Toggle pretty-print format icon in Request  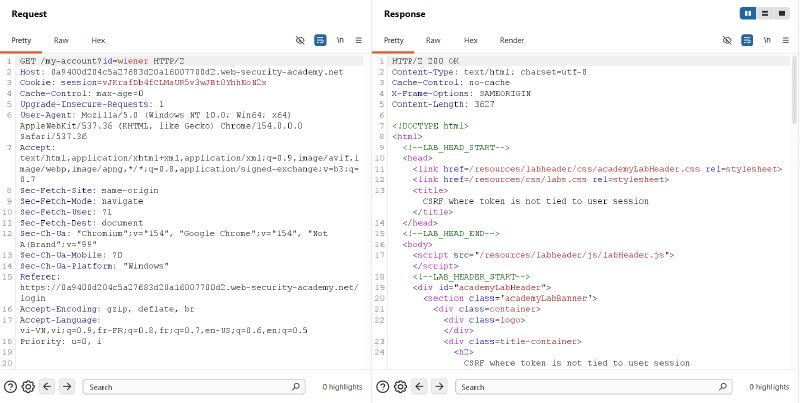pyautogui.click(x=320, y=40)
